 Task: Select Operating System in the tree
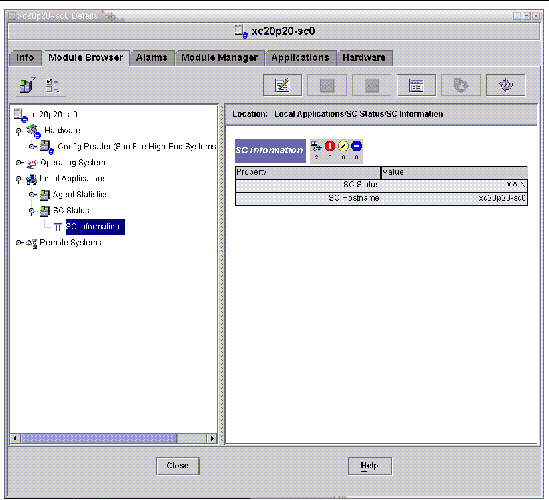[73, 162]
